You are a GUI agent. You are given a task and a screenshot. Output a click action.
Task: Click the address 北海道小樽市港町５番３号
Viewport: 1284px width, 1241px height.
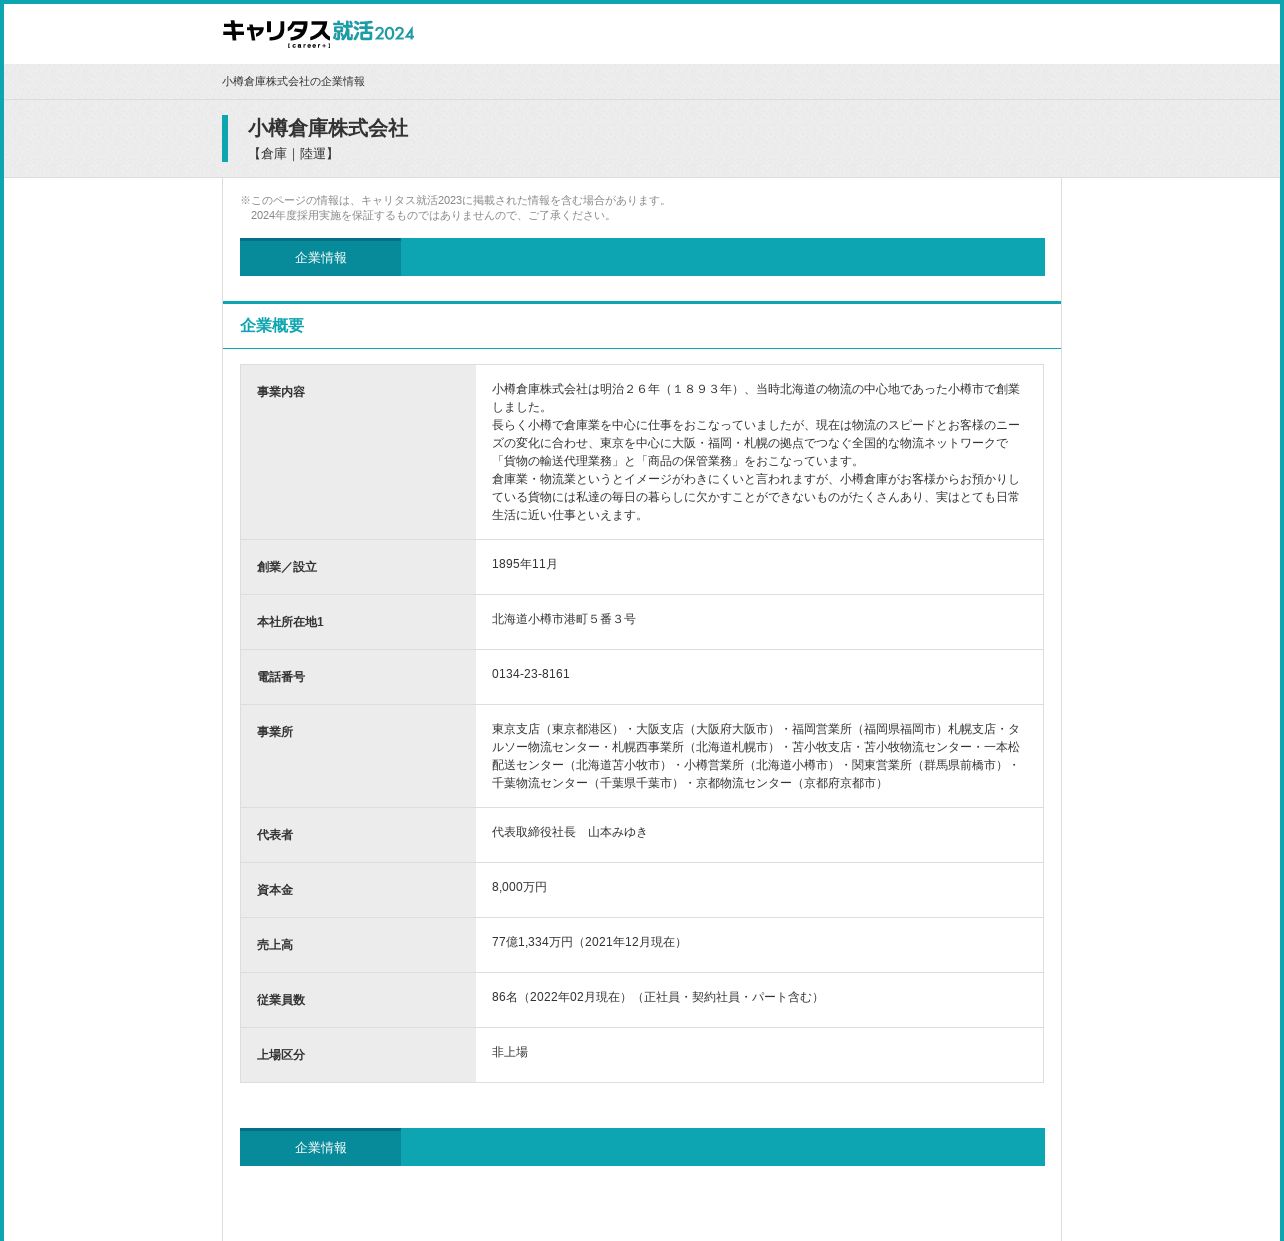564,619
